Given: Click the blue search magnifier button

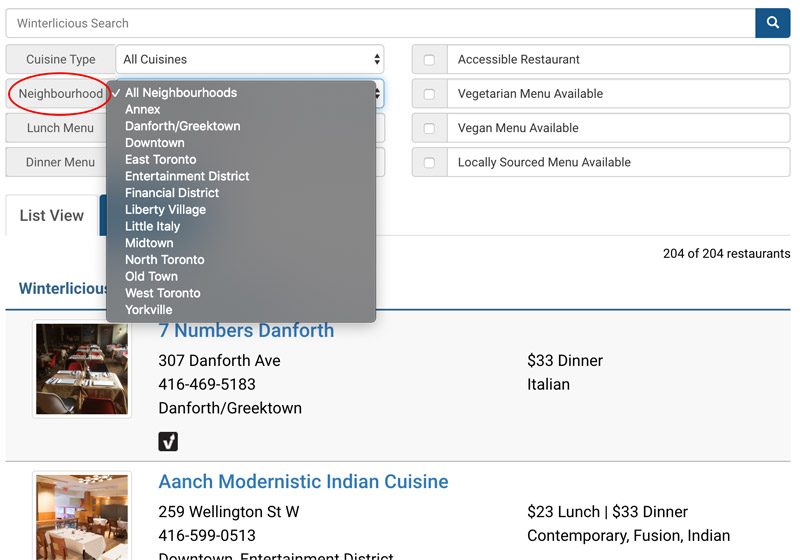Looking at the screenshot, I should point(772,23).
